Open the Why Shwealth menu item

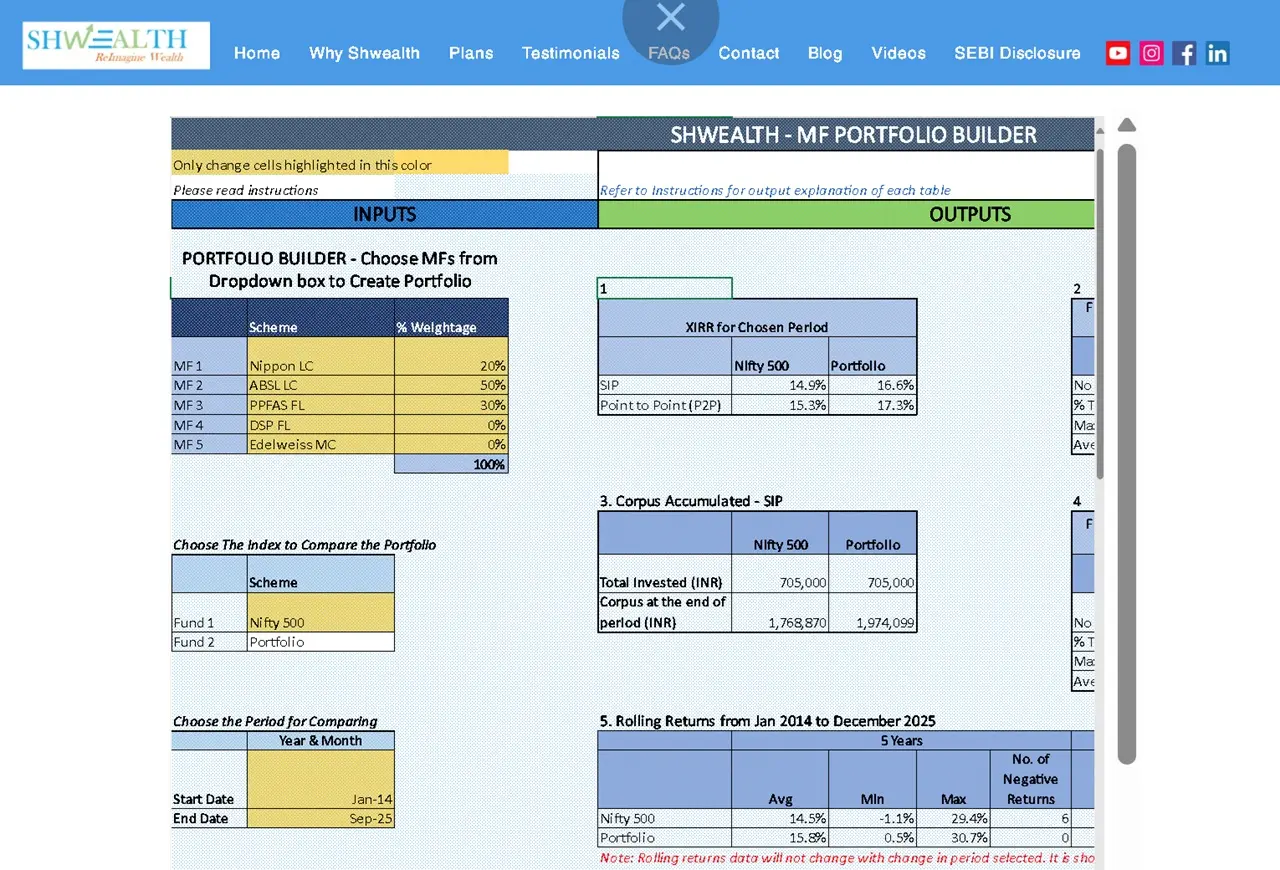click(364, 53)
